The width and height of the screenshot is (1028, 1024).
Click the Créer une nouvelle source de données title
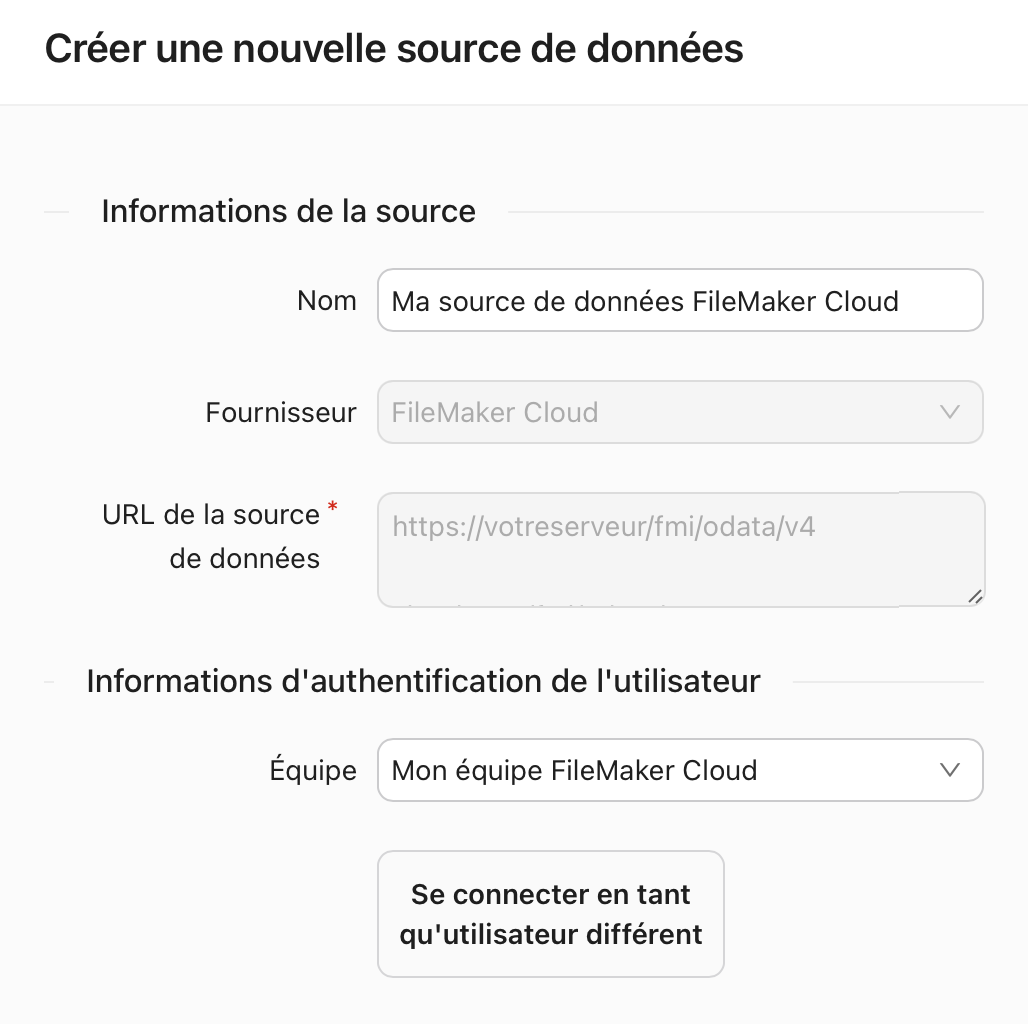coord(396,48)
